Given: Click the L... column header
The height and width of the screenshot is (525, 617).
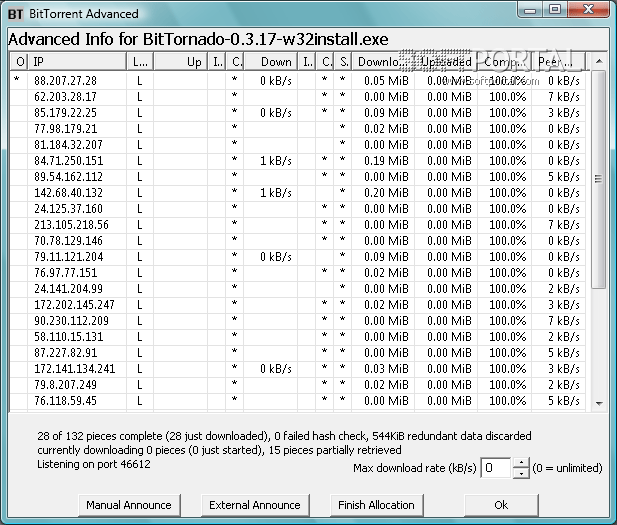Looking at the screenshot, I should (x=140, y=62).
